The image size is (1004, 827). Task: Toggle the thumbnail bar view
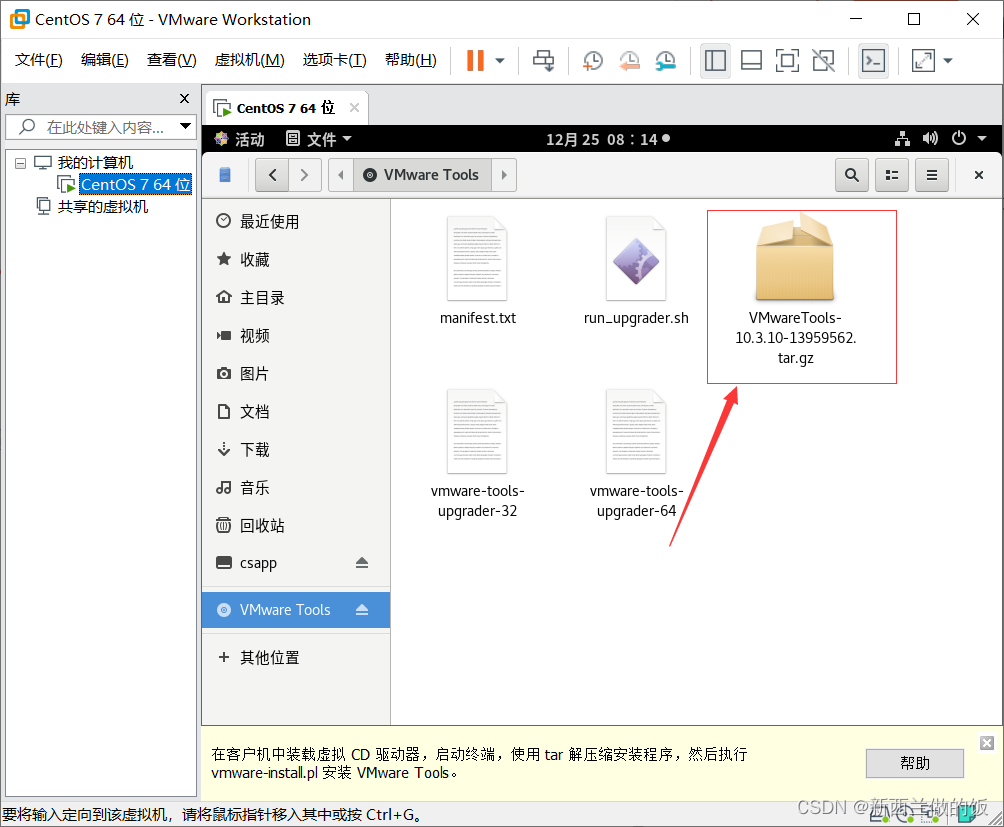tap(751, 61)
